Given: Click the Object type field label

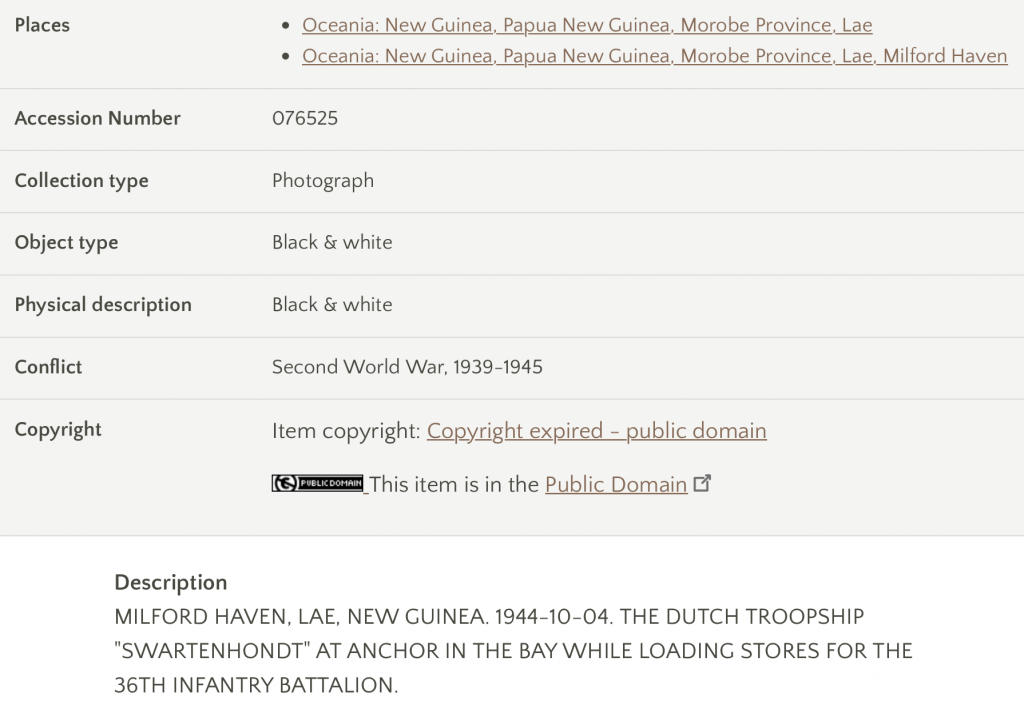Looking at the screenshot, I should point(67,243).
